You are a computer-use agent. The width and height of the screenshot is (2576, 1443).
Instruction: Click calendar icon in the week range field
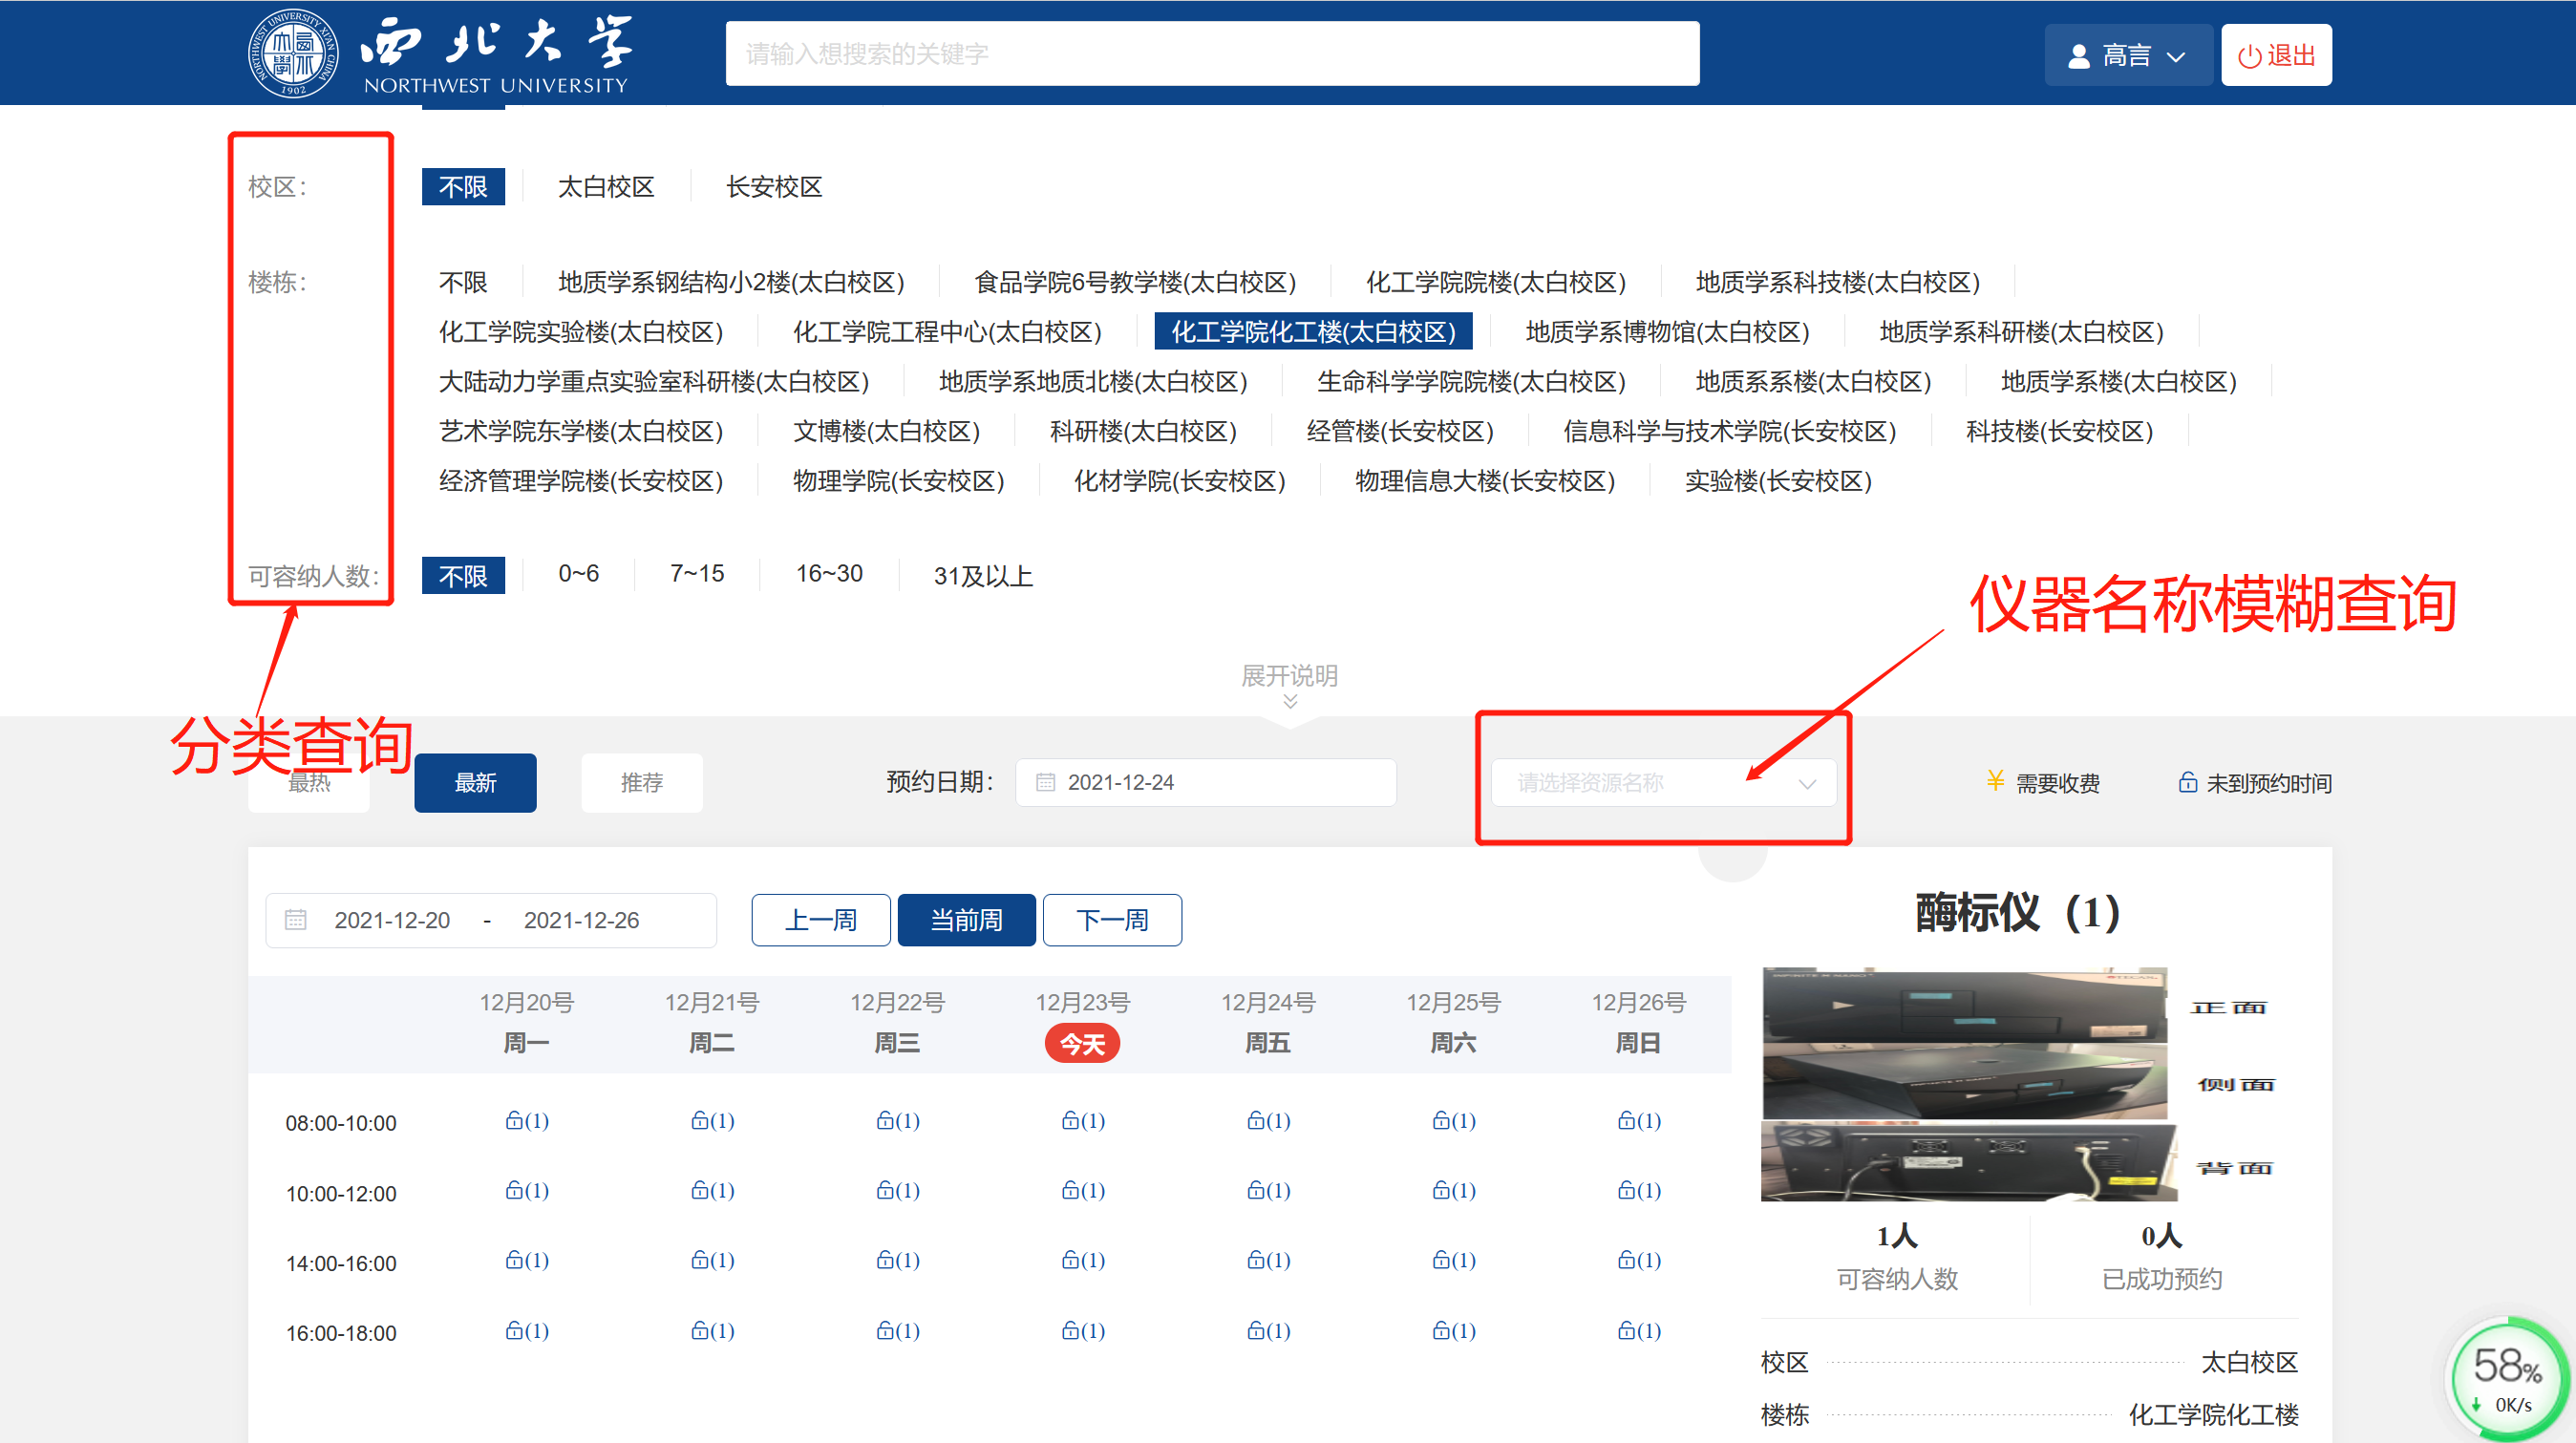296,919
